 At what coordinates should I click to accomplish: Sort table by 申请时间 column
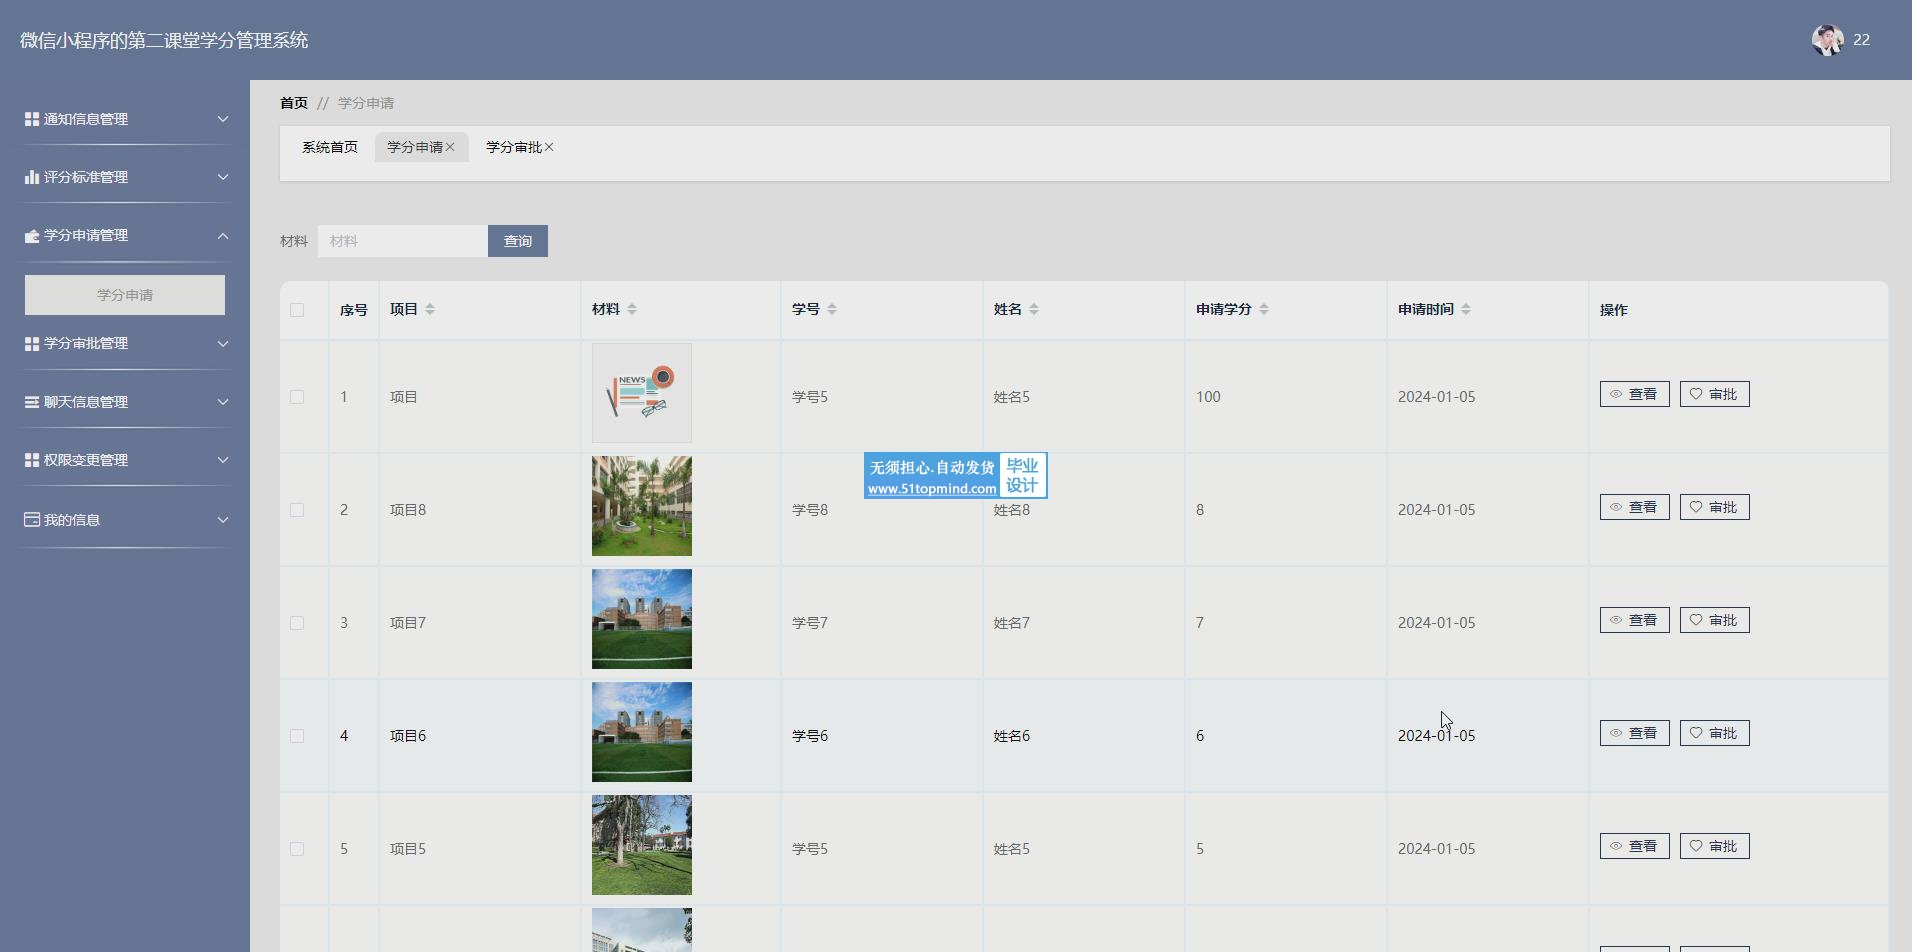coord(1466,310)
